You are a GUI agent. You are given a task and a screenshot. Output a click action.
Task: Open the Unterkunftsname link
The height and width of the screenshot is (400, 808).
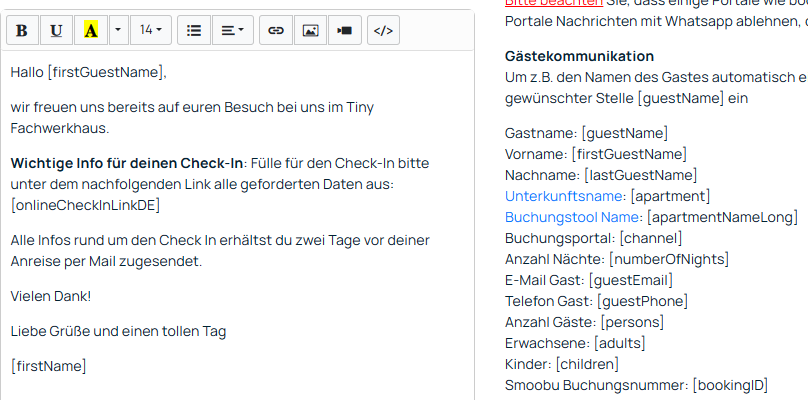(563, 196)
